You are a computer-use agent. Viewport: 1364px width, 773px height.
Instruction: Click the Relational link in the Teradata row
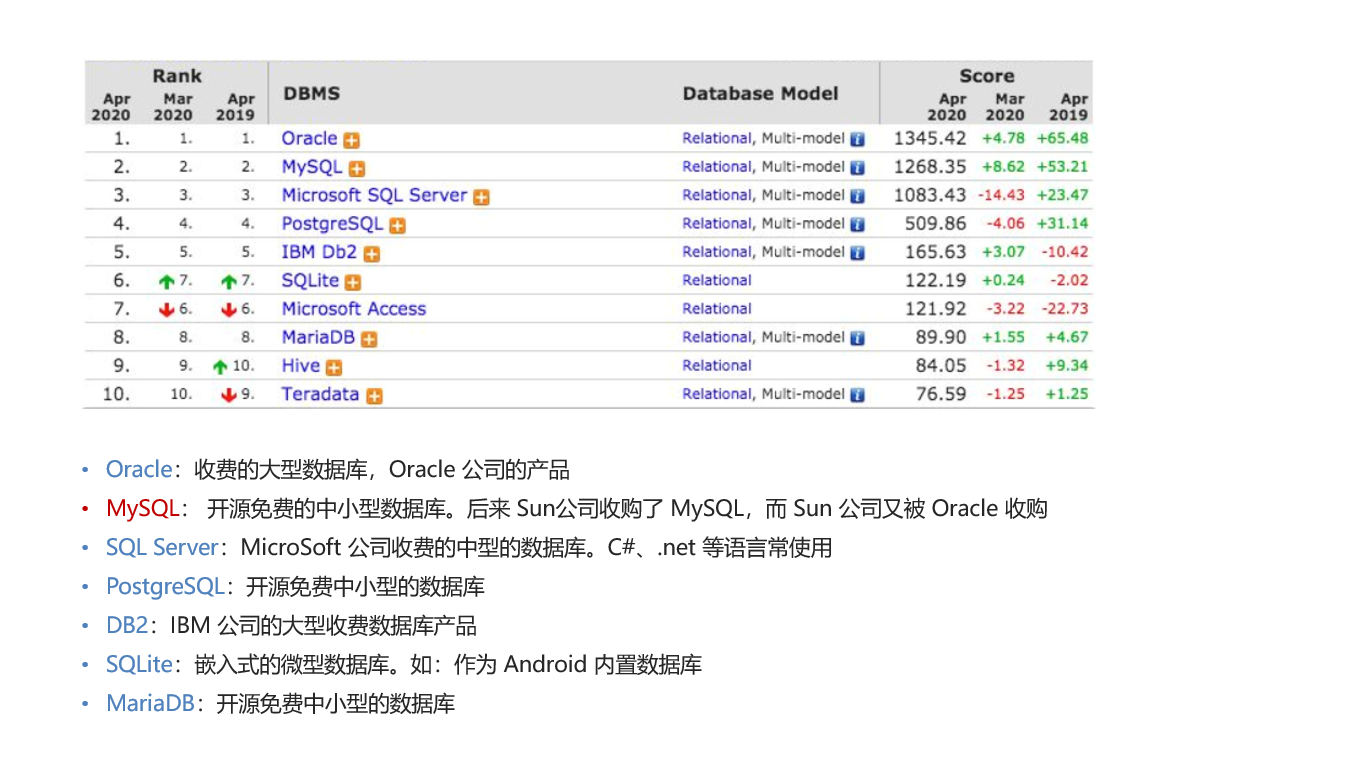(717, 395)
